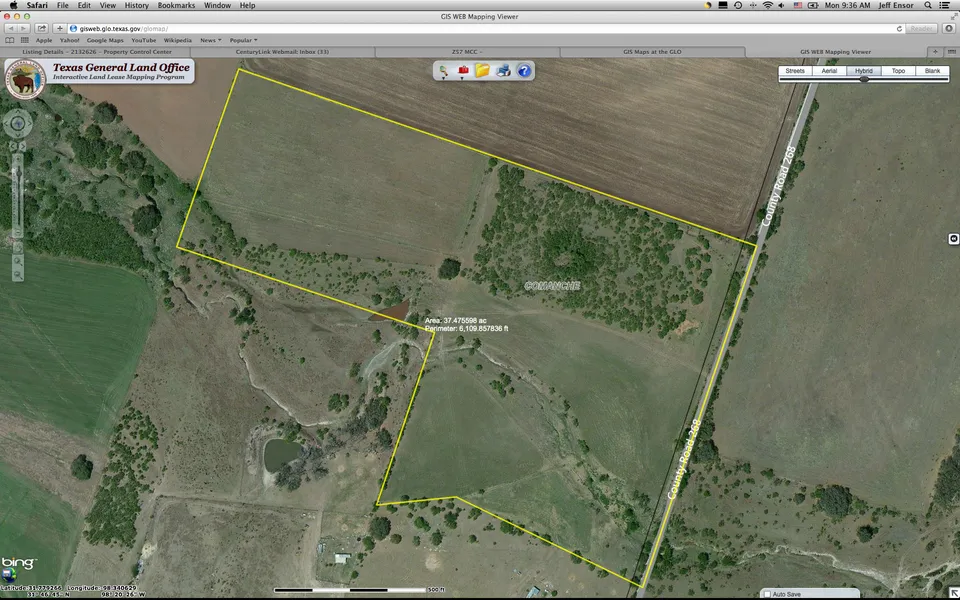Image resolution: width=960 pixels, height=600 pixels.
Task: Click the pan compass navigation control
Action: pyautogui.click(x=18, y=124)
